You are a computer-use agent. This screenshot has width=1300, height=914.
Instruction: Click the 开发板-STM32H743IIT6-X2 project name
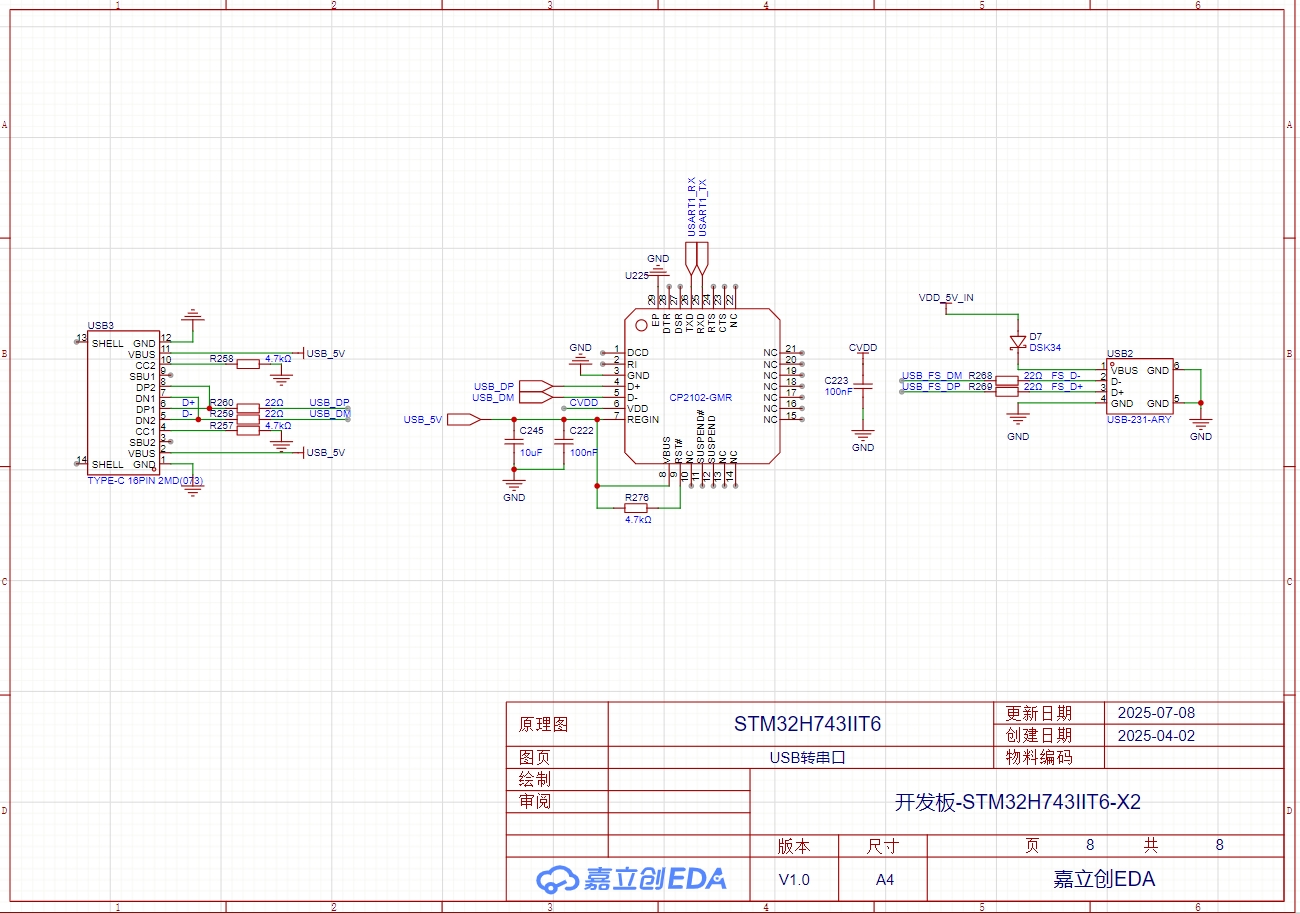click(1018, 802)
